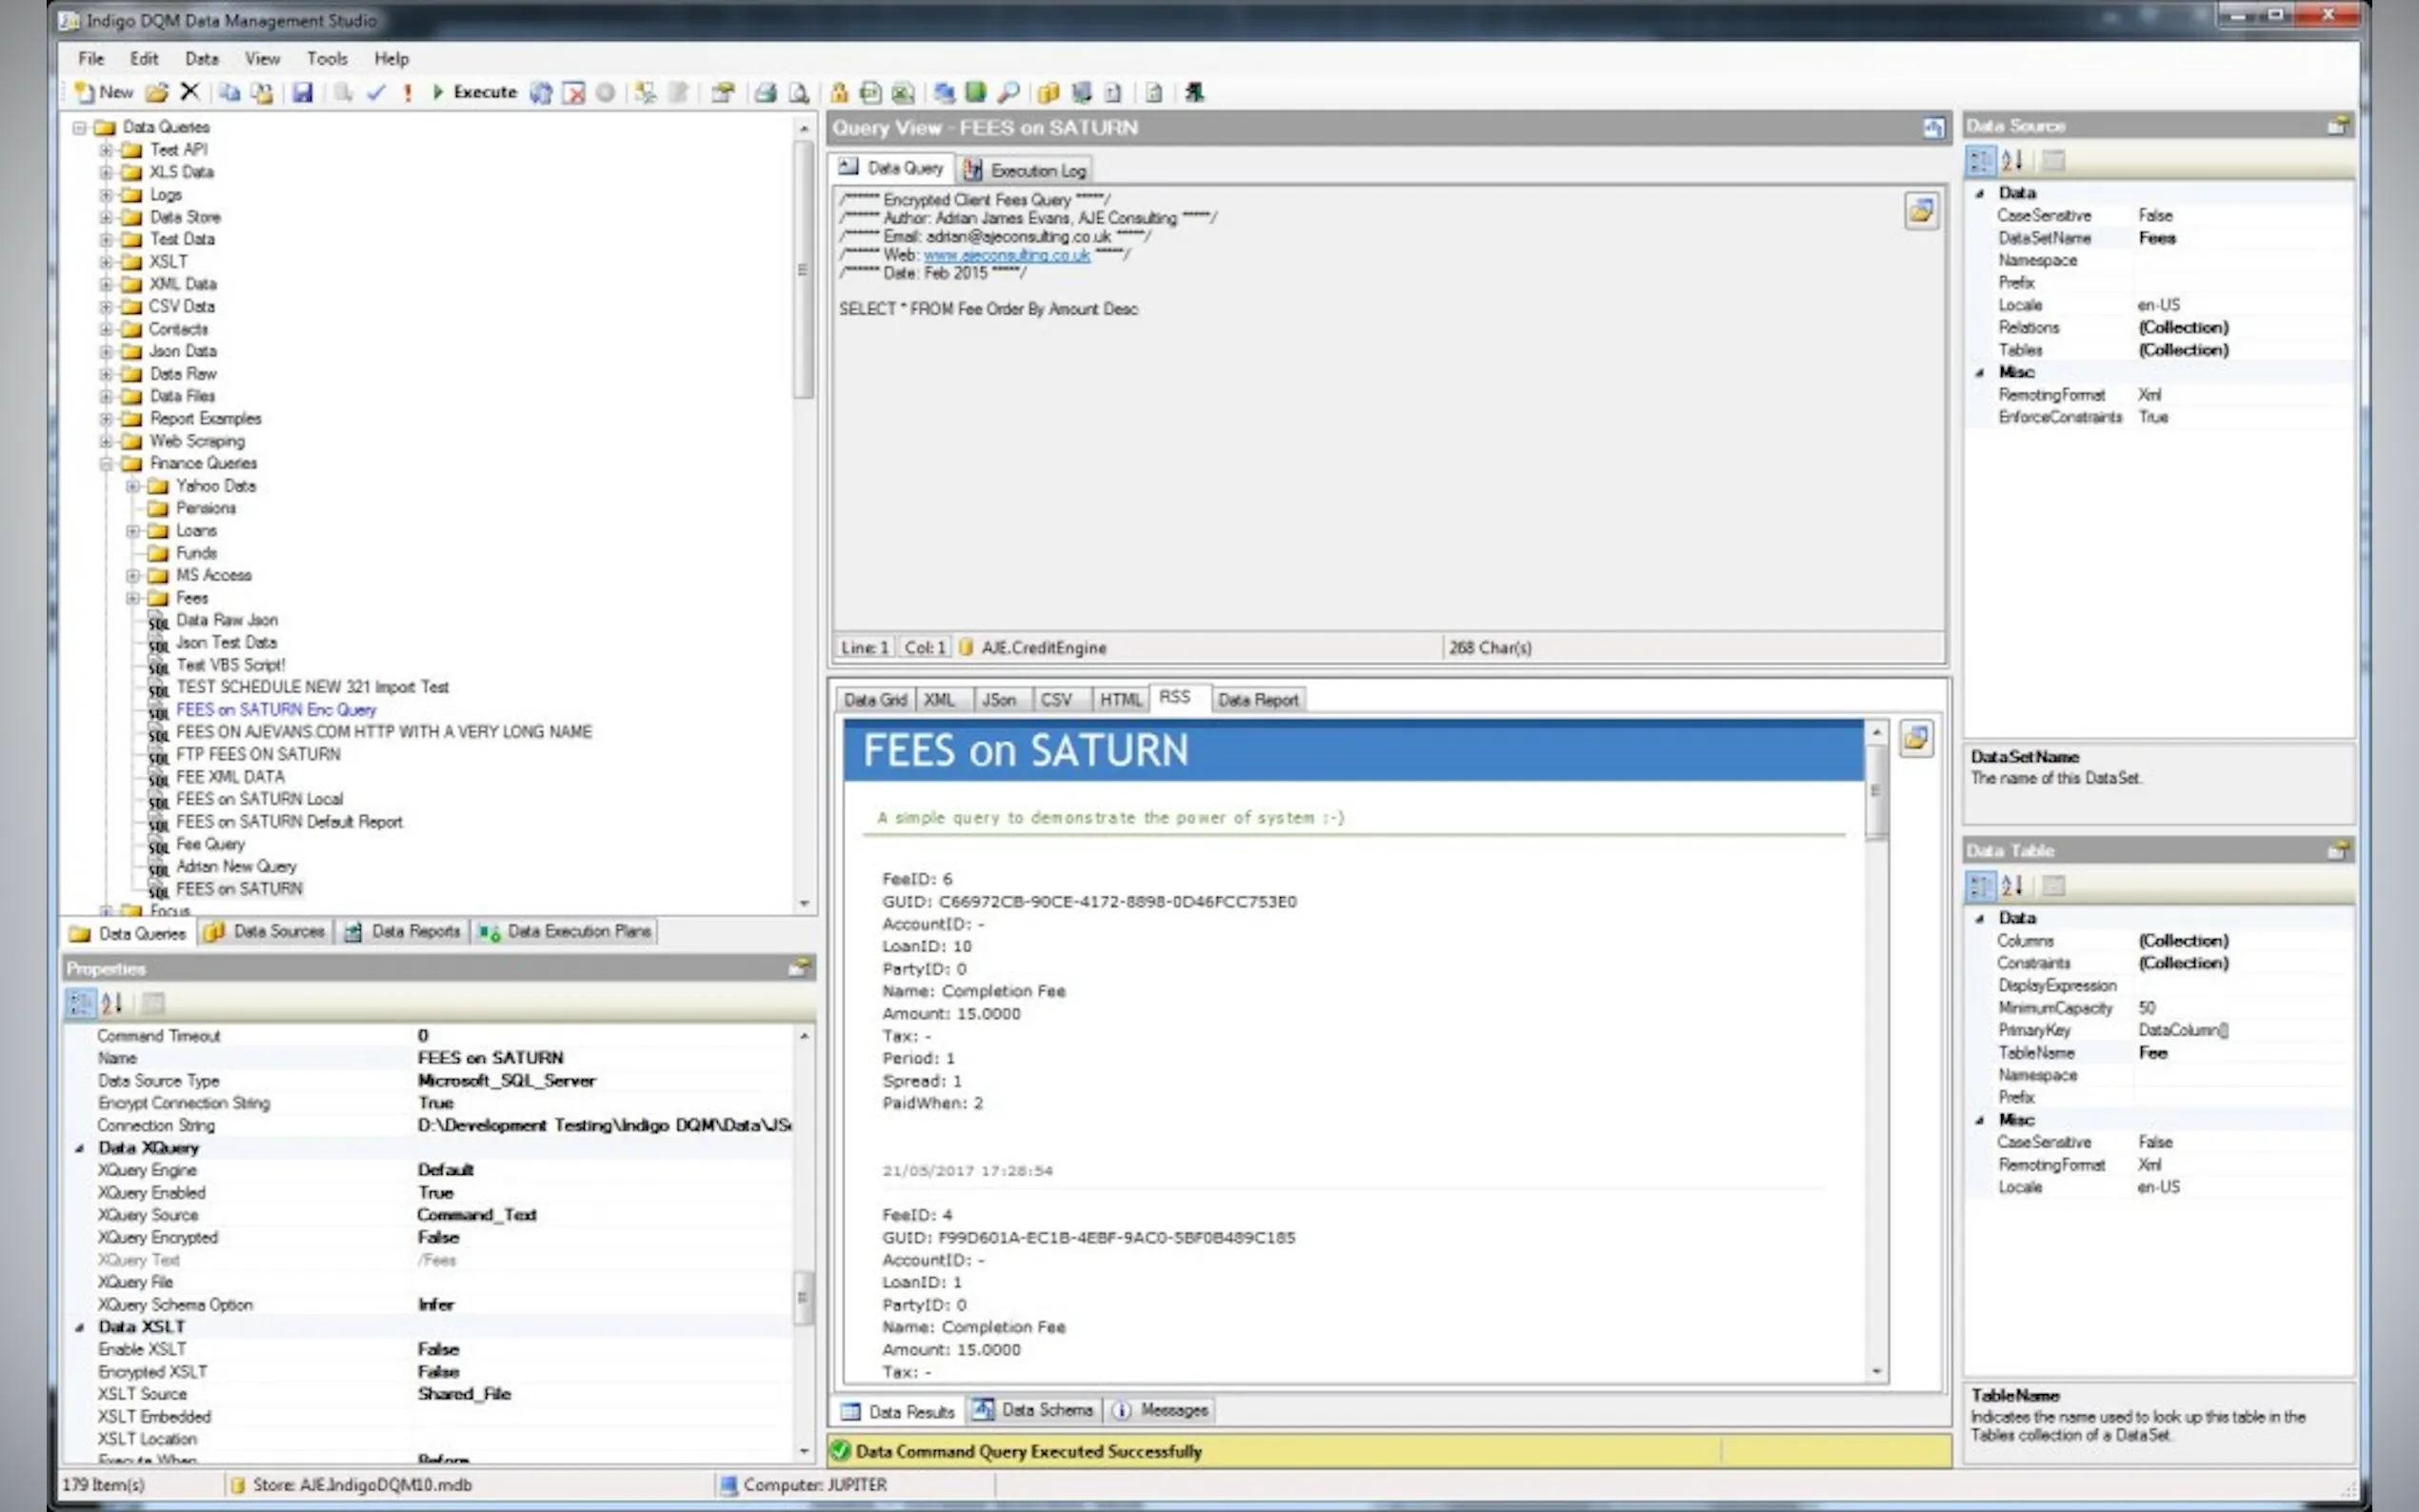This screenshot has height=1512, width=2419.
Task: Open the www.ajeconsulting.co.uk link
Action: tap(1006, 255)
